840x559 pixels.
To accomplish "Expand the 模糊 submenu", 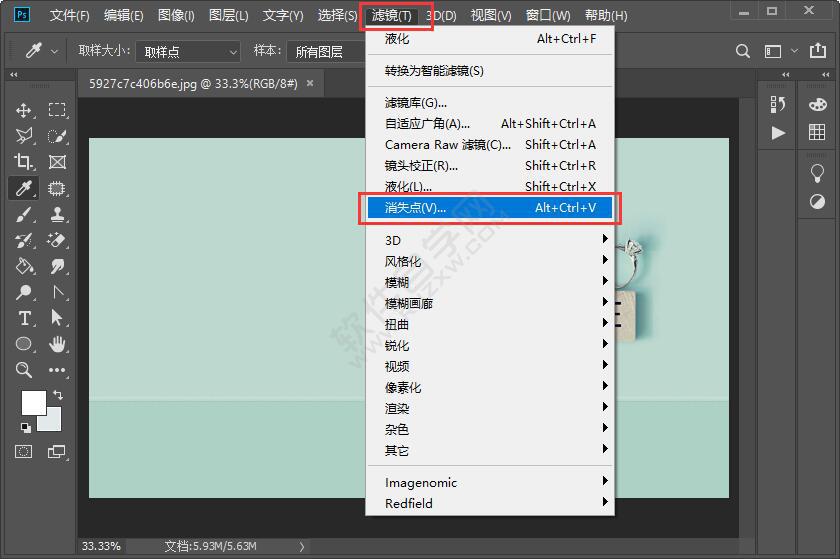I will [490, 282].
